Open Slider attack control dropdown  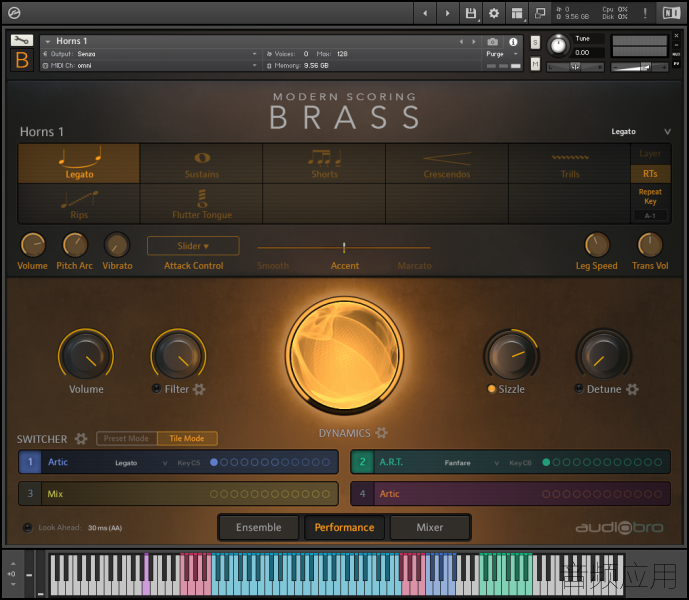tap(193, 246)
